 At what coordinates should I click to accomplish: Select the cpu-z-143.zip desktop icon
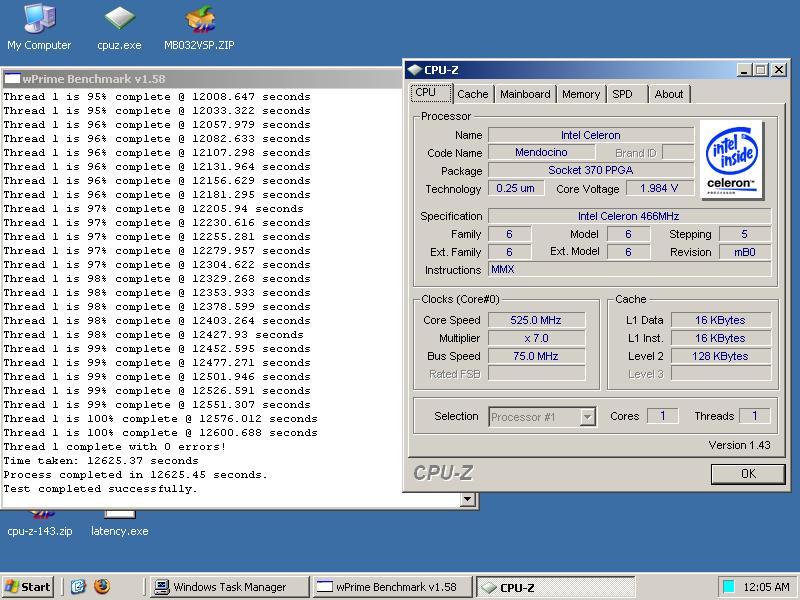[x=40, y=523]
